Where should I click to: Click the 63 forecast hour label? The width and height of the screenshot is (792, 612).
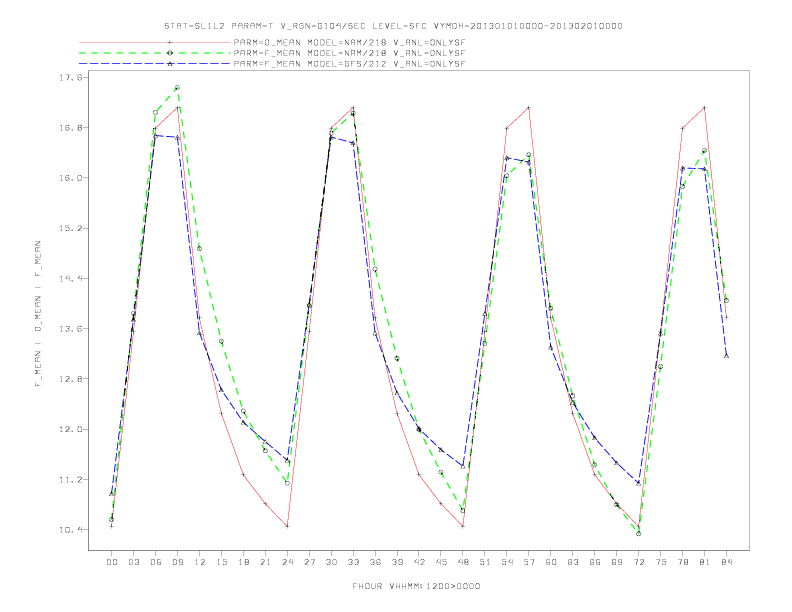pyautogui.click(x=573, y=562)
